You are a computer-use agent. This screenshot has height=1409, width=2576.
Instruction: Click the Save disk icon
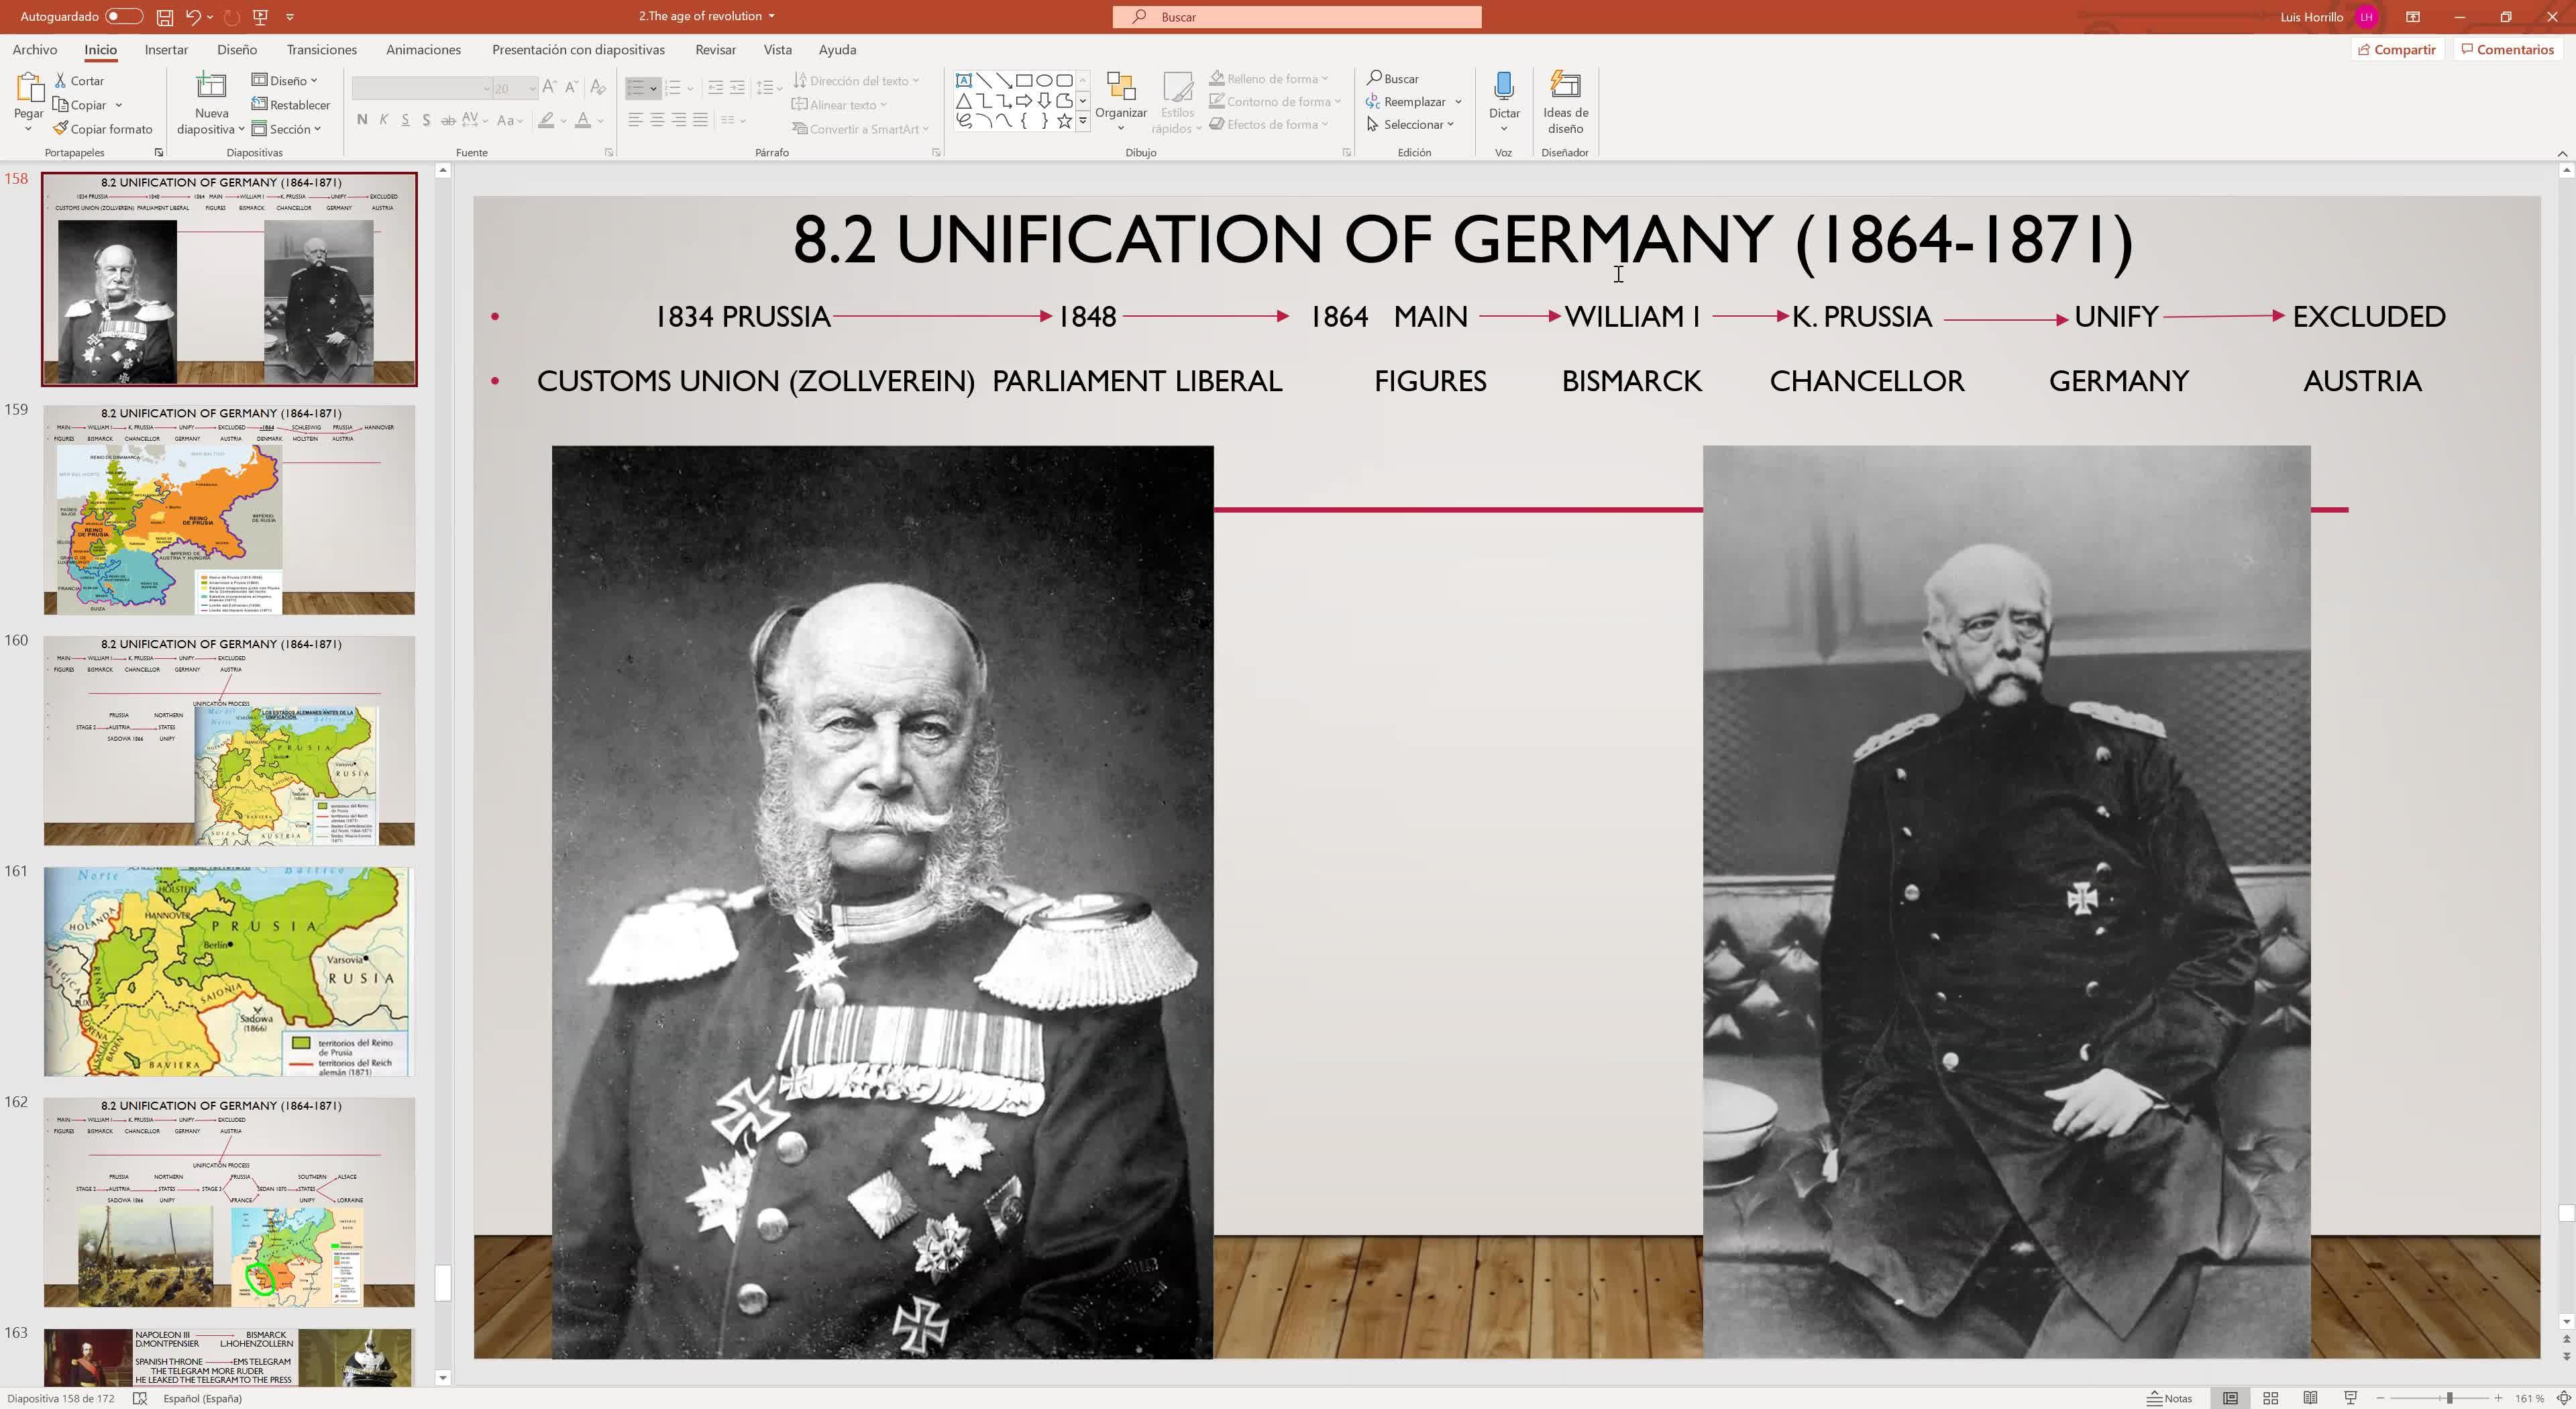tap(165, 17)
